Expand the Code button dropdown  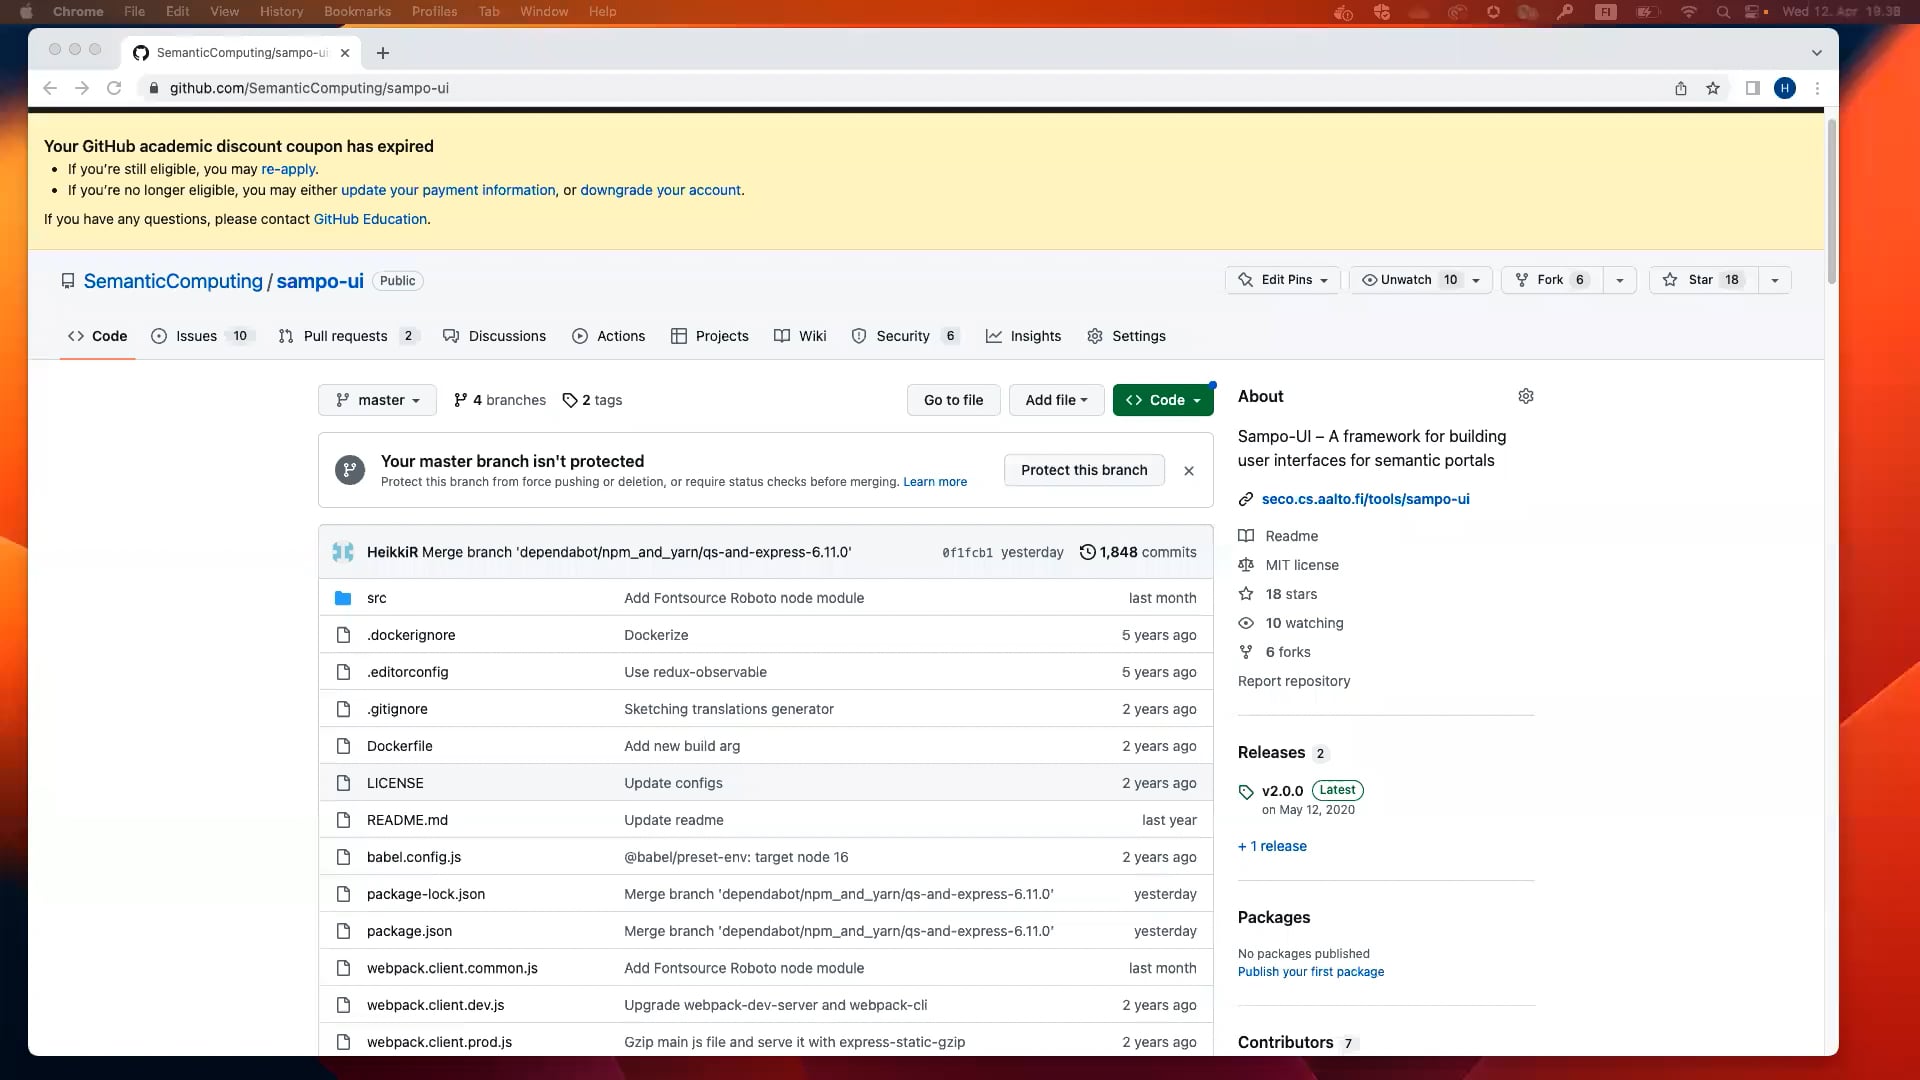pyautogui.click(x=1200, y=398)
